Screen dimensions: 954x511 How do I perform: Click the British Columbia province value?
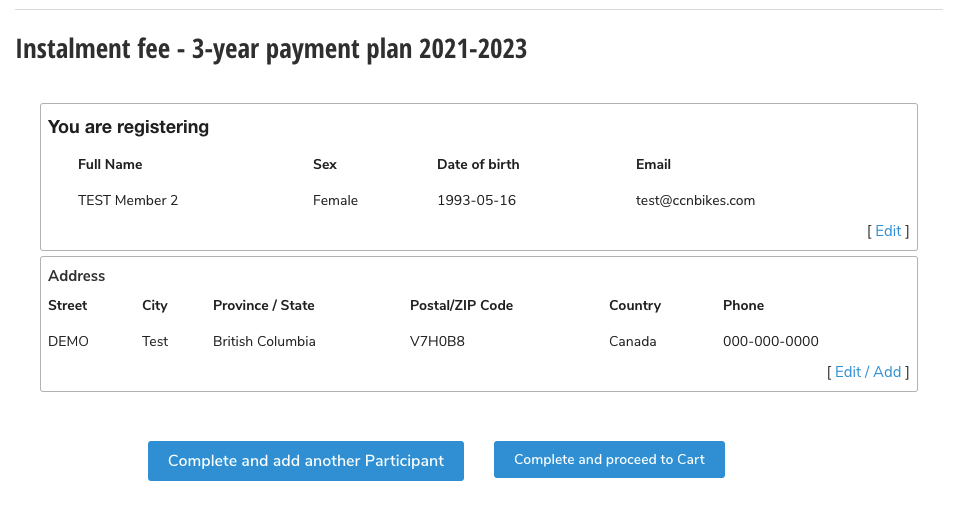coord(264,341)
